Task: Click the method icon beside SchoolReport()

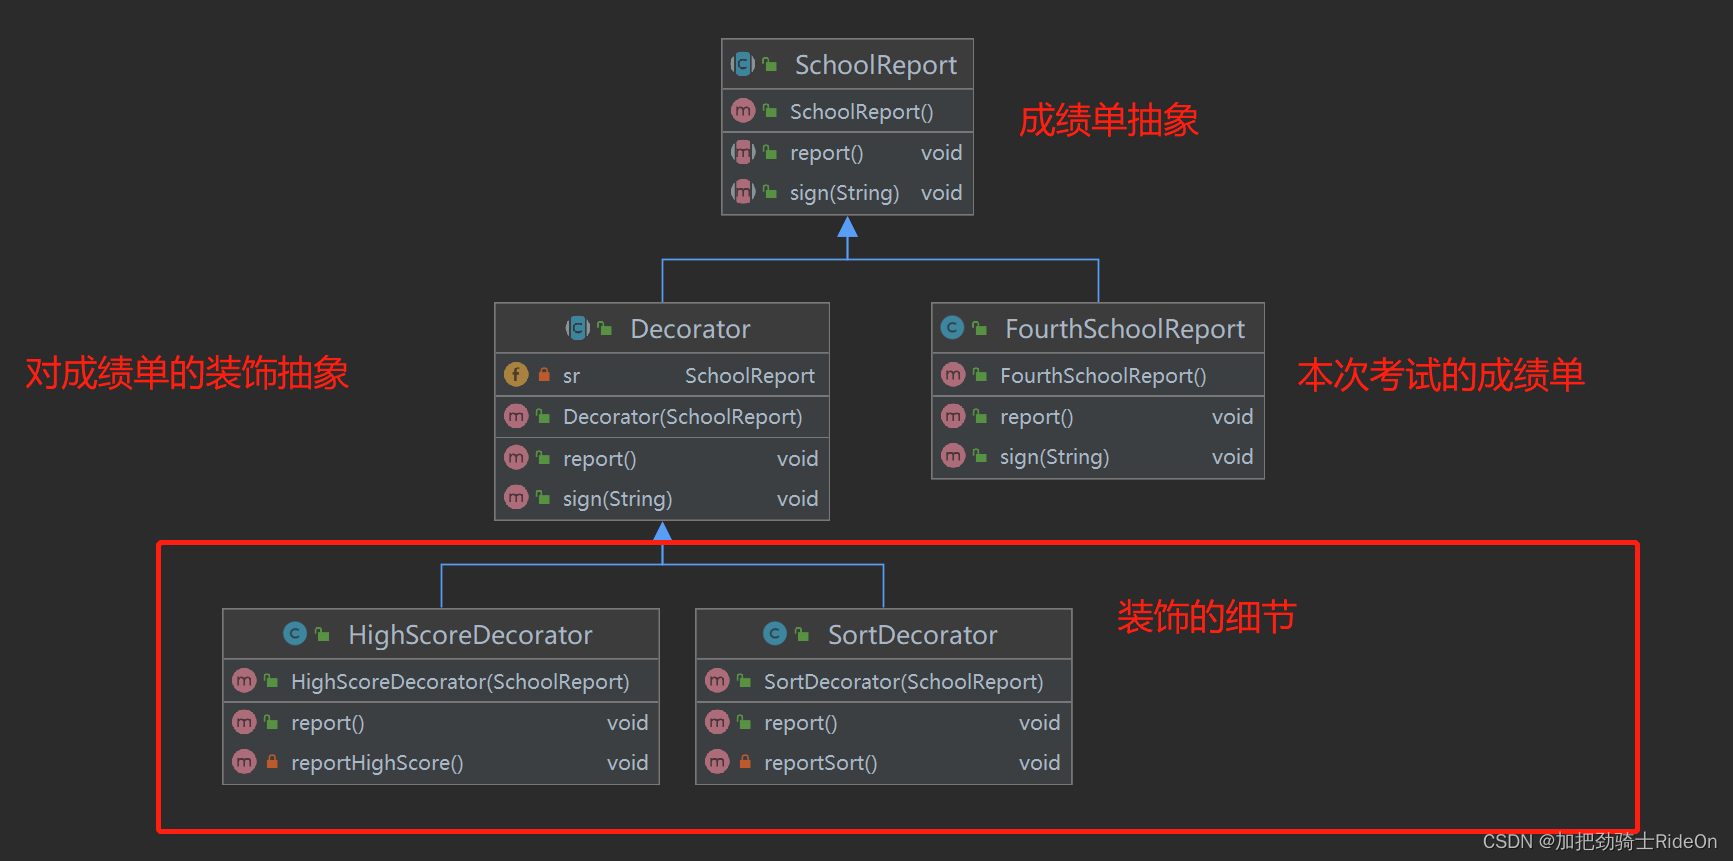Action: coord(743,111)
